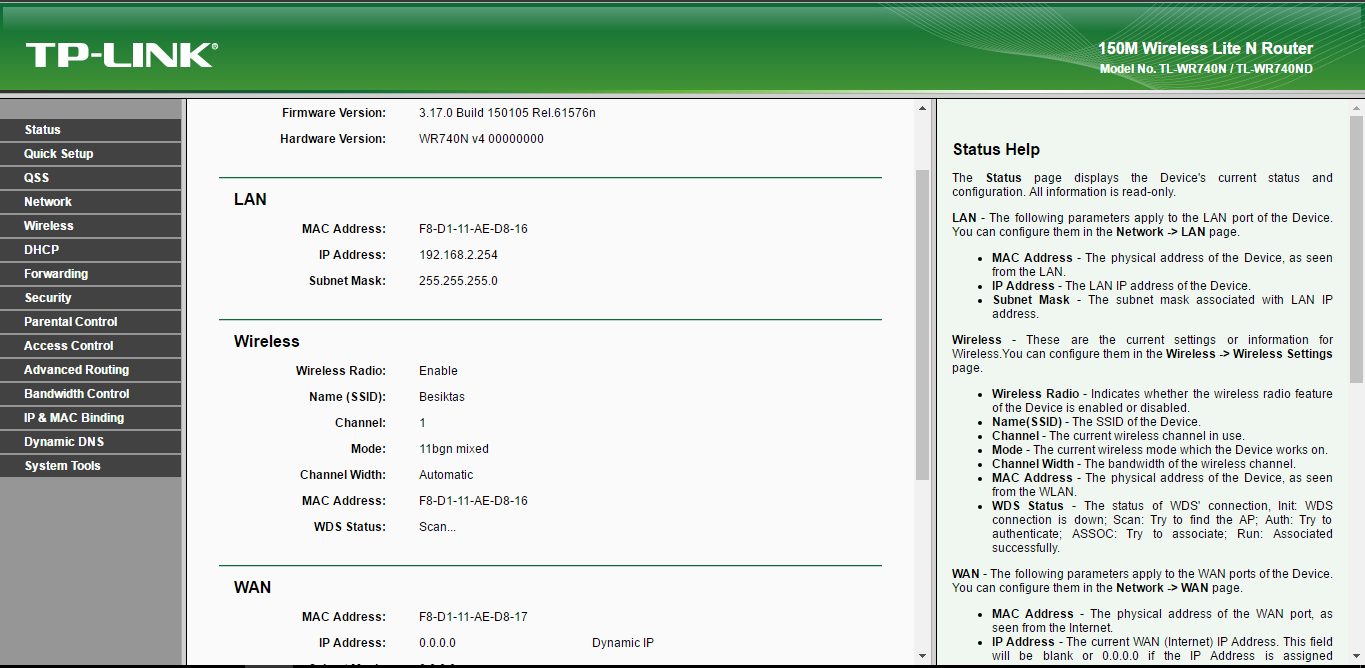
Task: Click subnet mask 255.255.255.0 value
Action: 458,281
